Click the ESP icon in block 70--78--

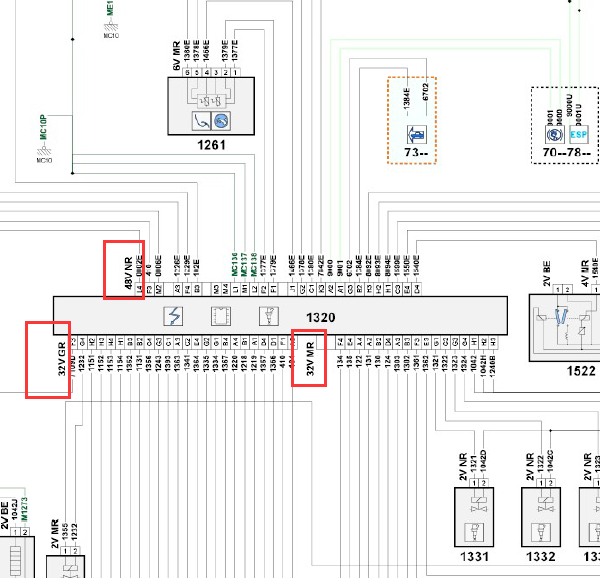[578, 135]
